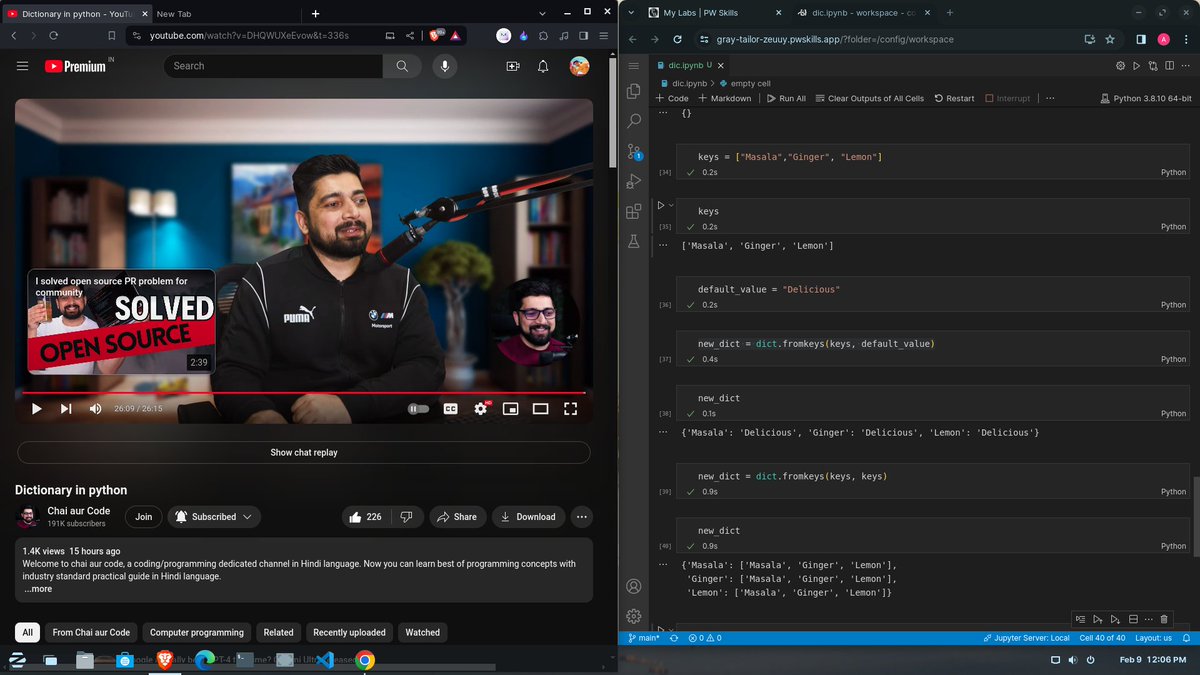The image size is (1200, 675).
Task: Mute the video with the speaker icon
Action: pos(96,408)
